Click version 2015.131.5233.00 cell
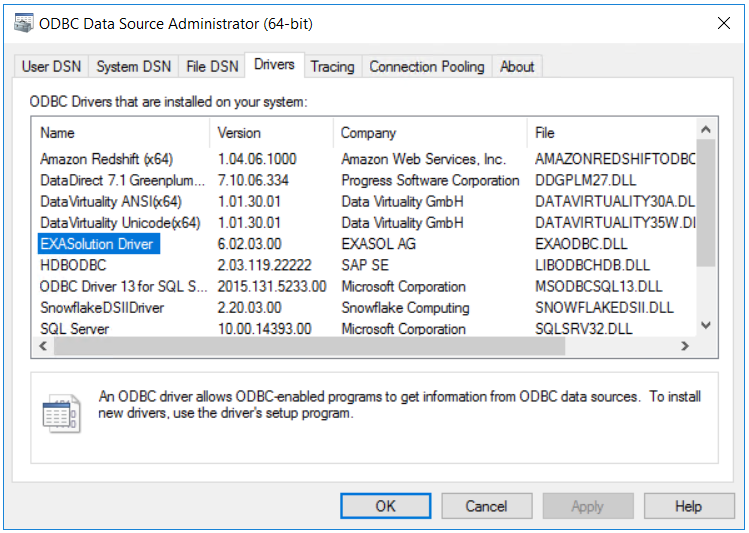 272,287
